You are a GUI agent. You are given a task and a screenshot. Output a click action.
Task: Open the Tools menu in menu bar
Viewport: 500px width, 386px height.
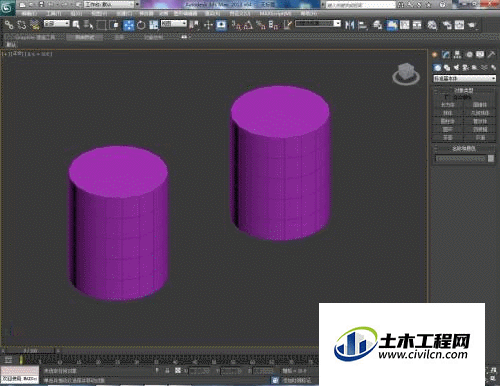(x=54, y=14)
